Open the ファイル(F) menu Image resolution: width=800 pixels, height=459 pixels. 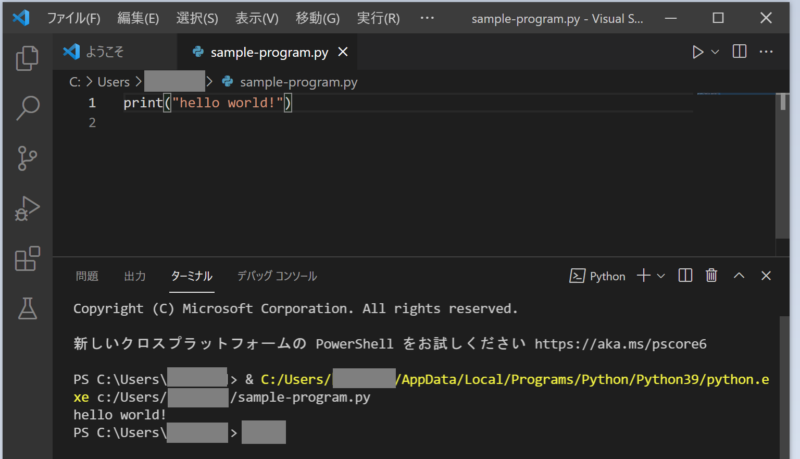(x=73, y=18)
